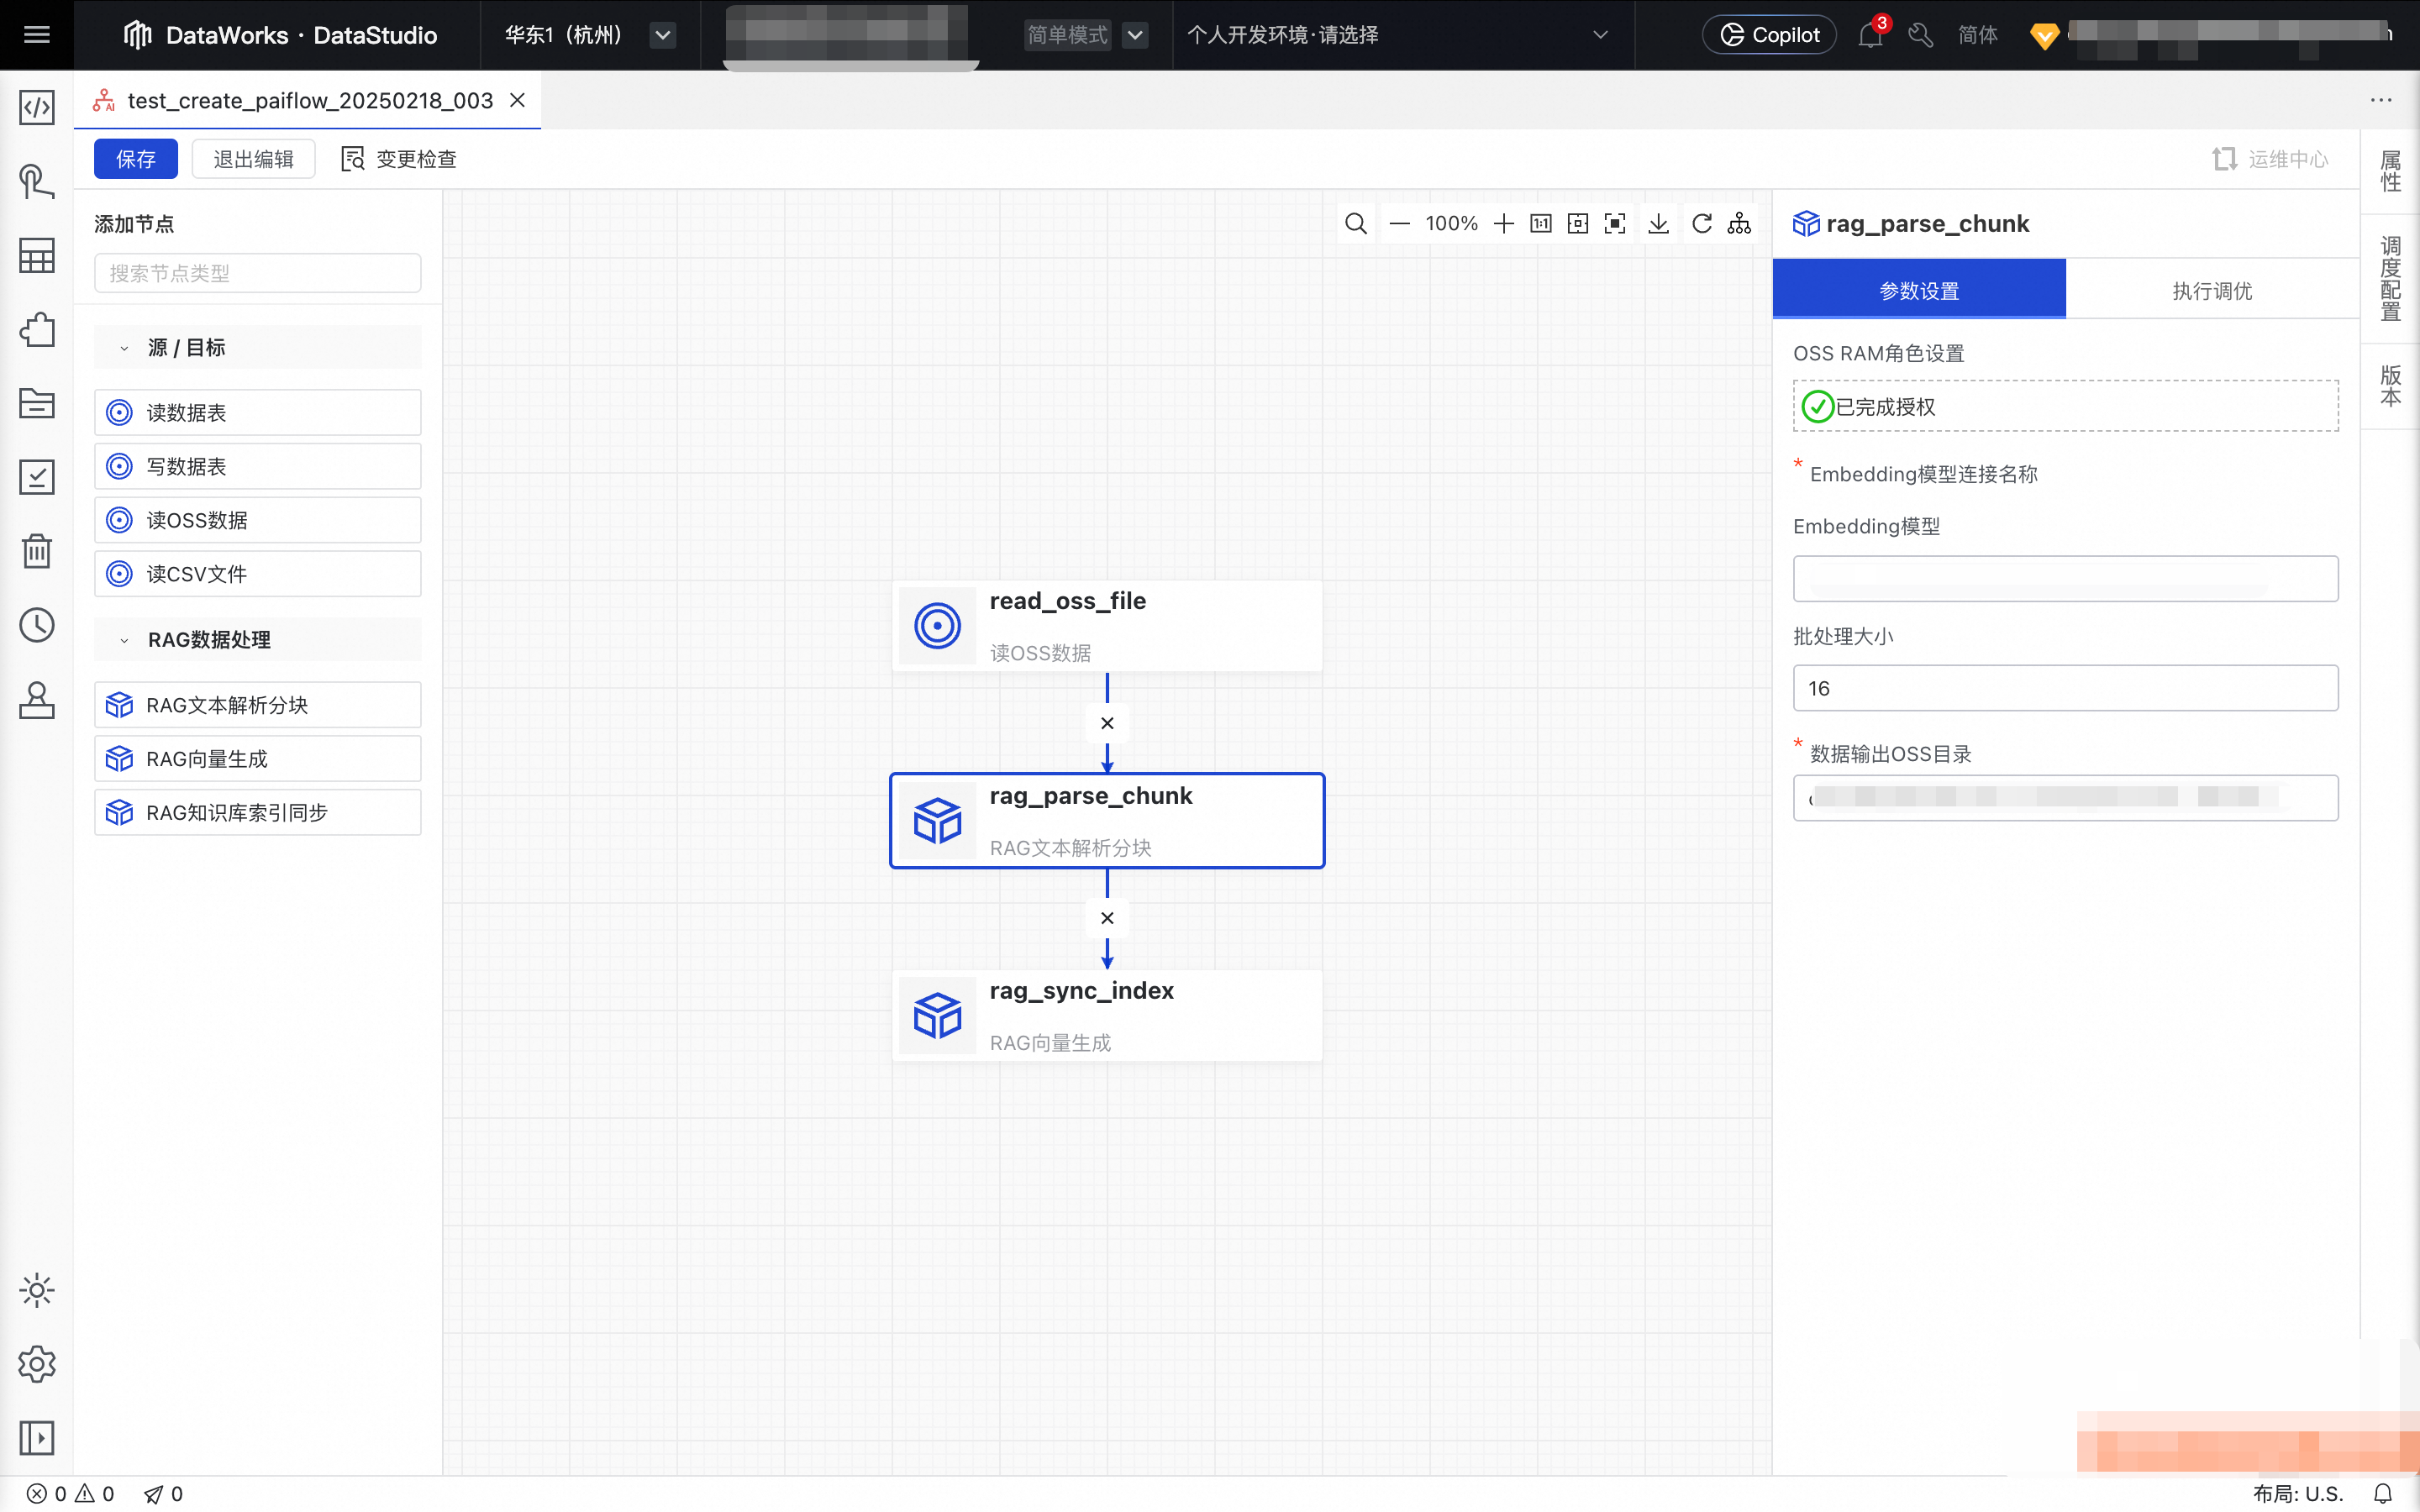The image size is (2420, 1512).
Task: Click the 保存 save button
Action: (135, 158)
